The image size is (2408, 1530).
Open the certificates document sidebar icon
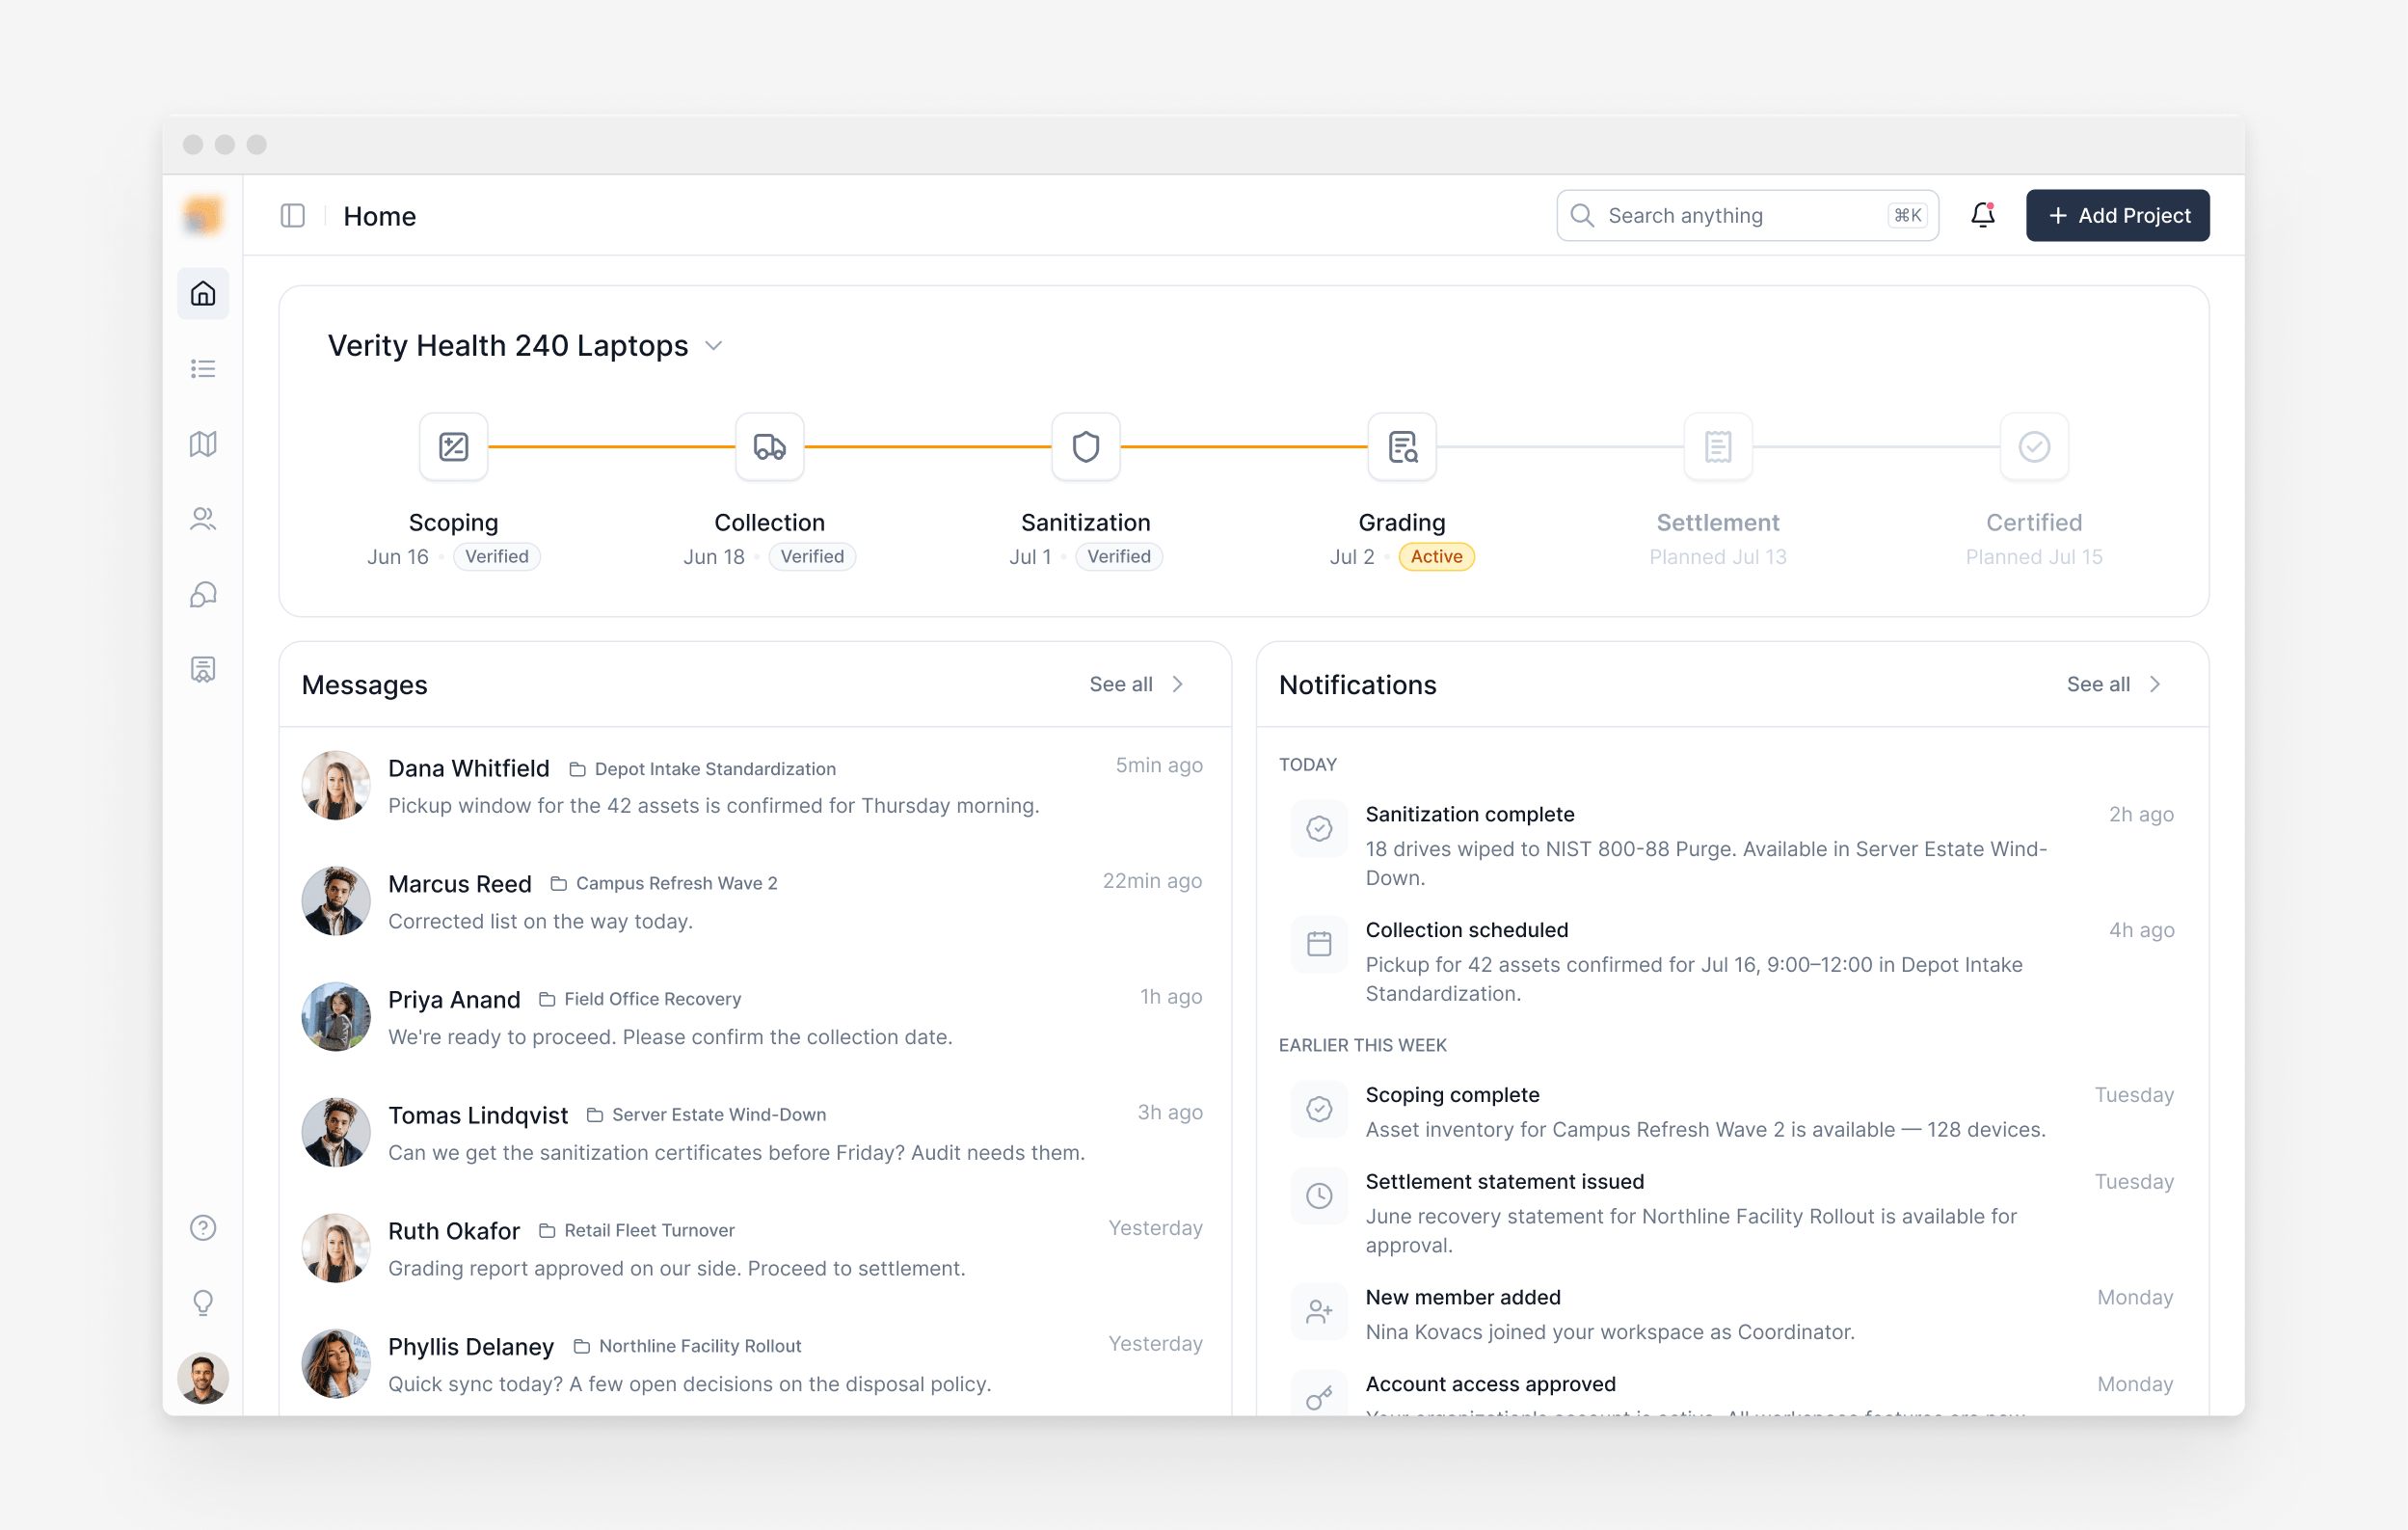tap(203, 669)
